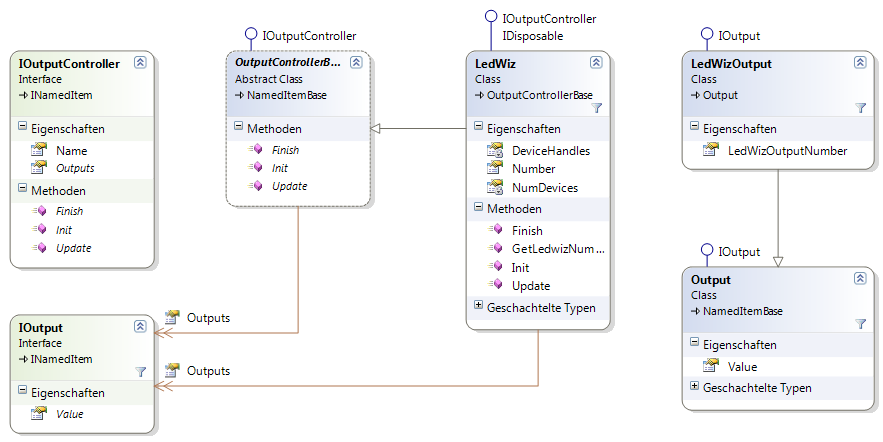The image size is (883, 442).
Task: Click the filter icon in IOutput box
Action: point(141,372)
